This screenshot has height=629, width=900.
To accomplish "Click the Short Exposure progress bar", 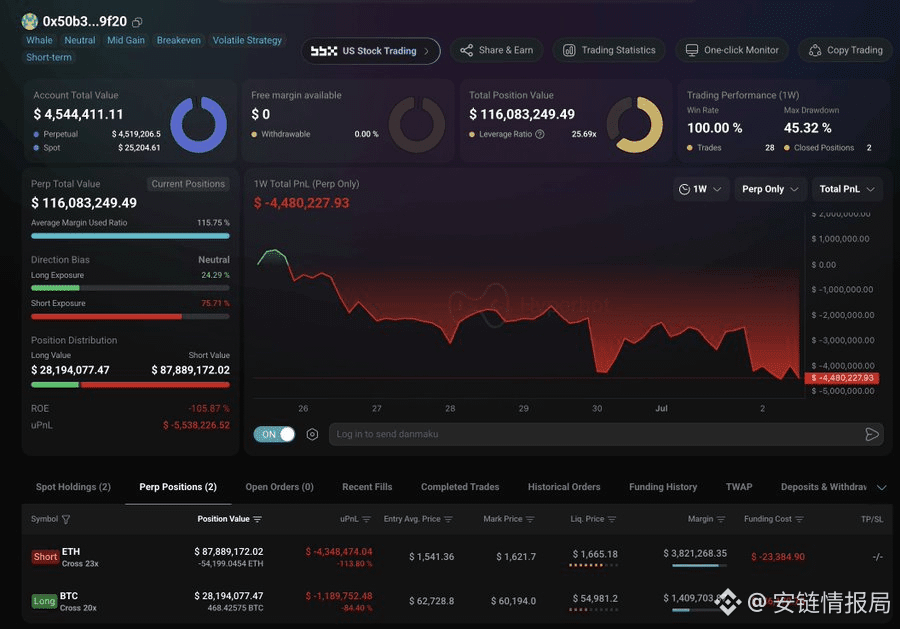I will pos(130,317).
